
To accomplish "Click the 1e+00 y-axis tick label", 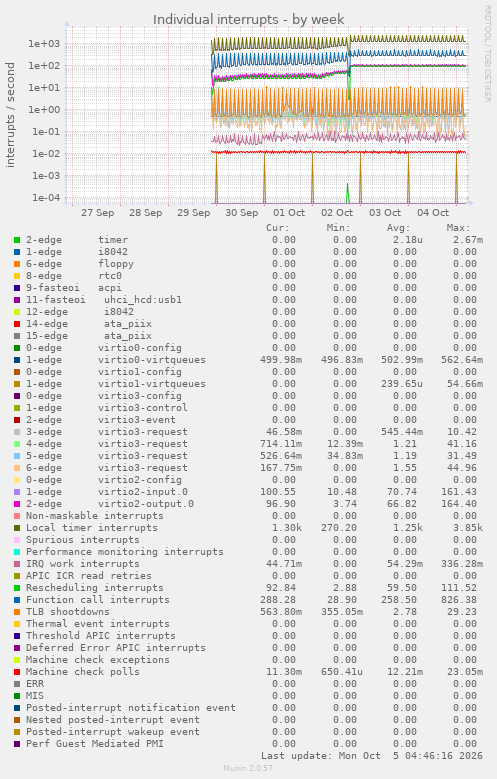I will coord(44,110).
